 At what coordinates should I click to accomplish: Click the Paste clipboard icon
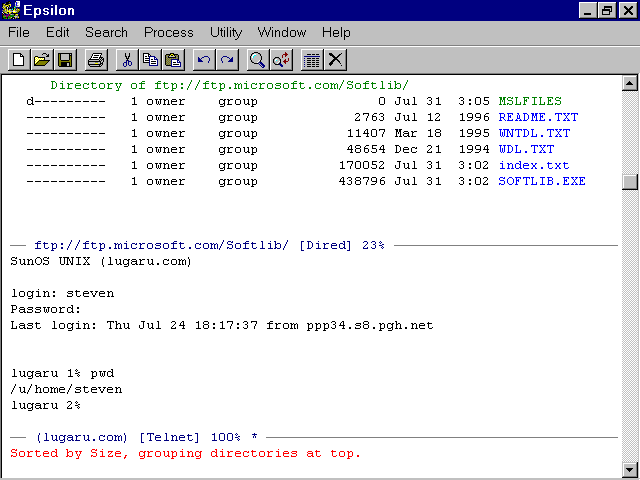[173, 60]
